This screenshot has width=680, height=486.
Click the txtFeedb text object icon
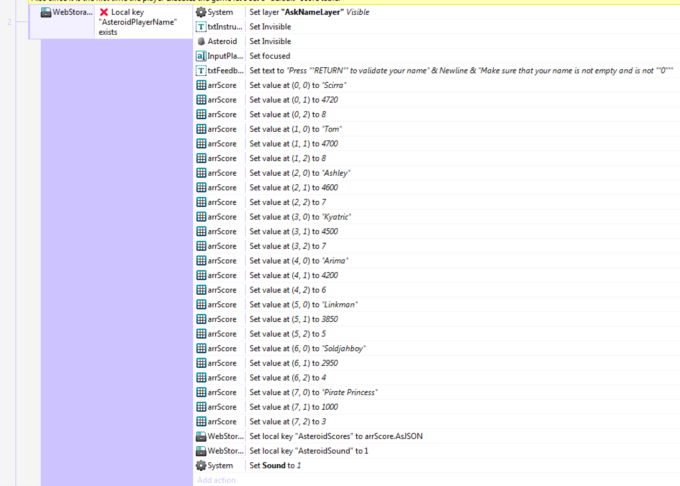(x=201, y=71)
